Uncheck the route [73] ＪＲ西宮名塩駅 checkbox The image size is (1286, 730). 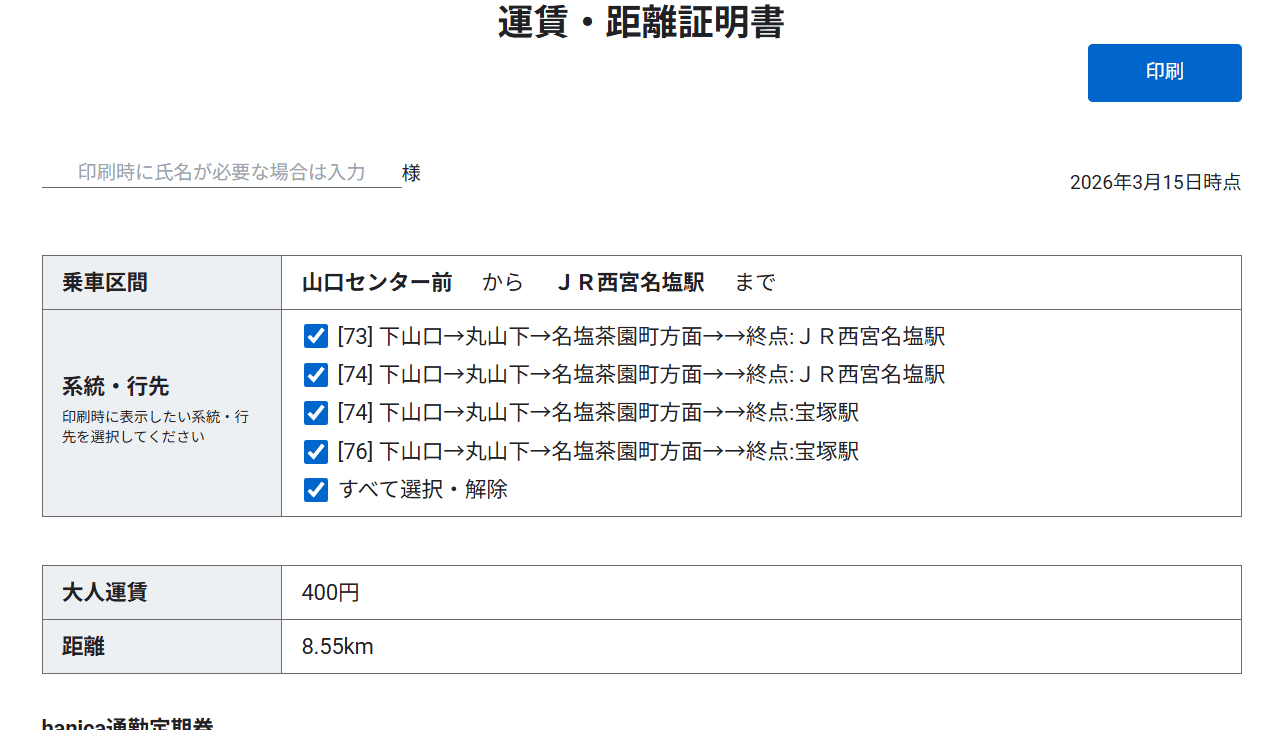pyautogui.click(x=316, y=336)
